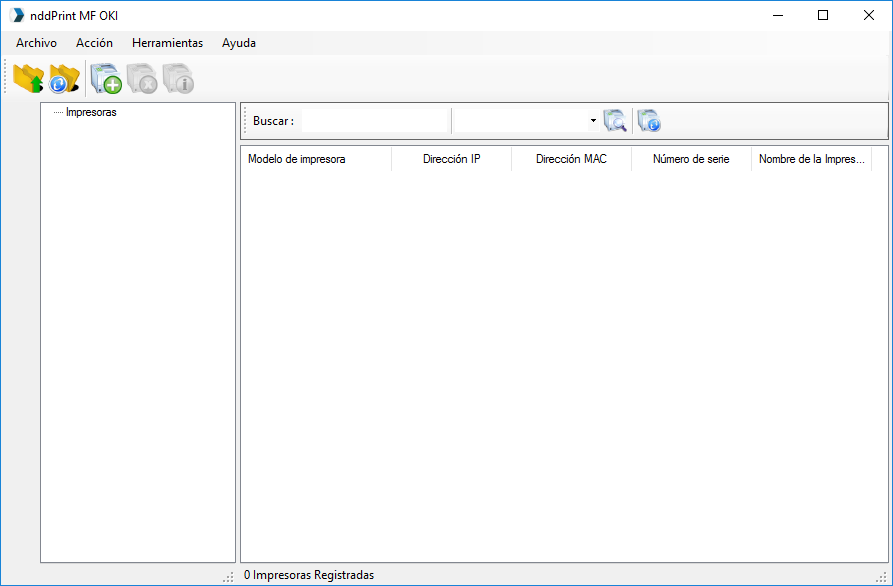
Task: Click the folder refresh toolbar icon
Action: [64, 78]
